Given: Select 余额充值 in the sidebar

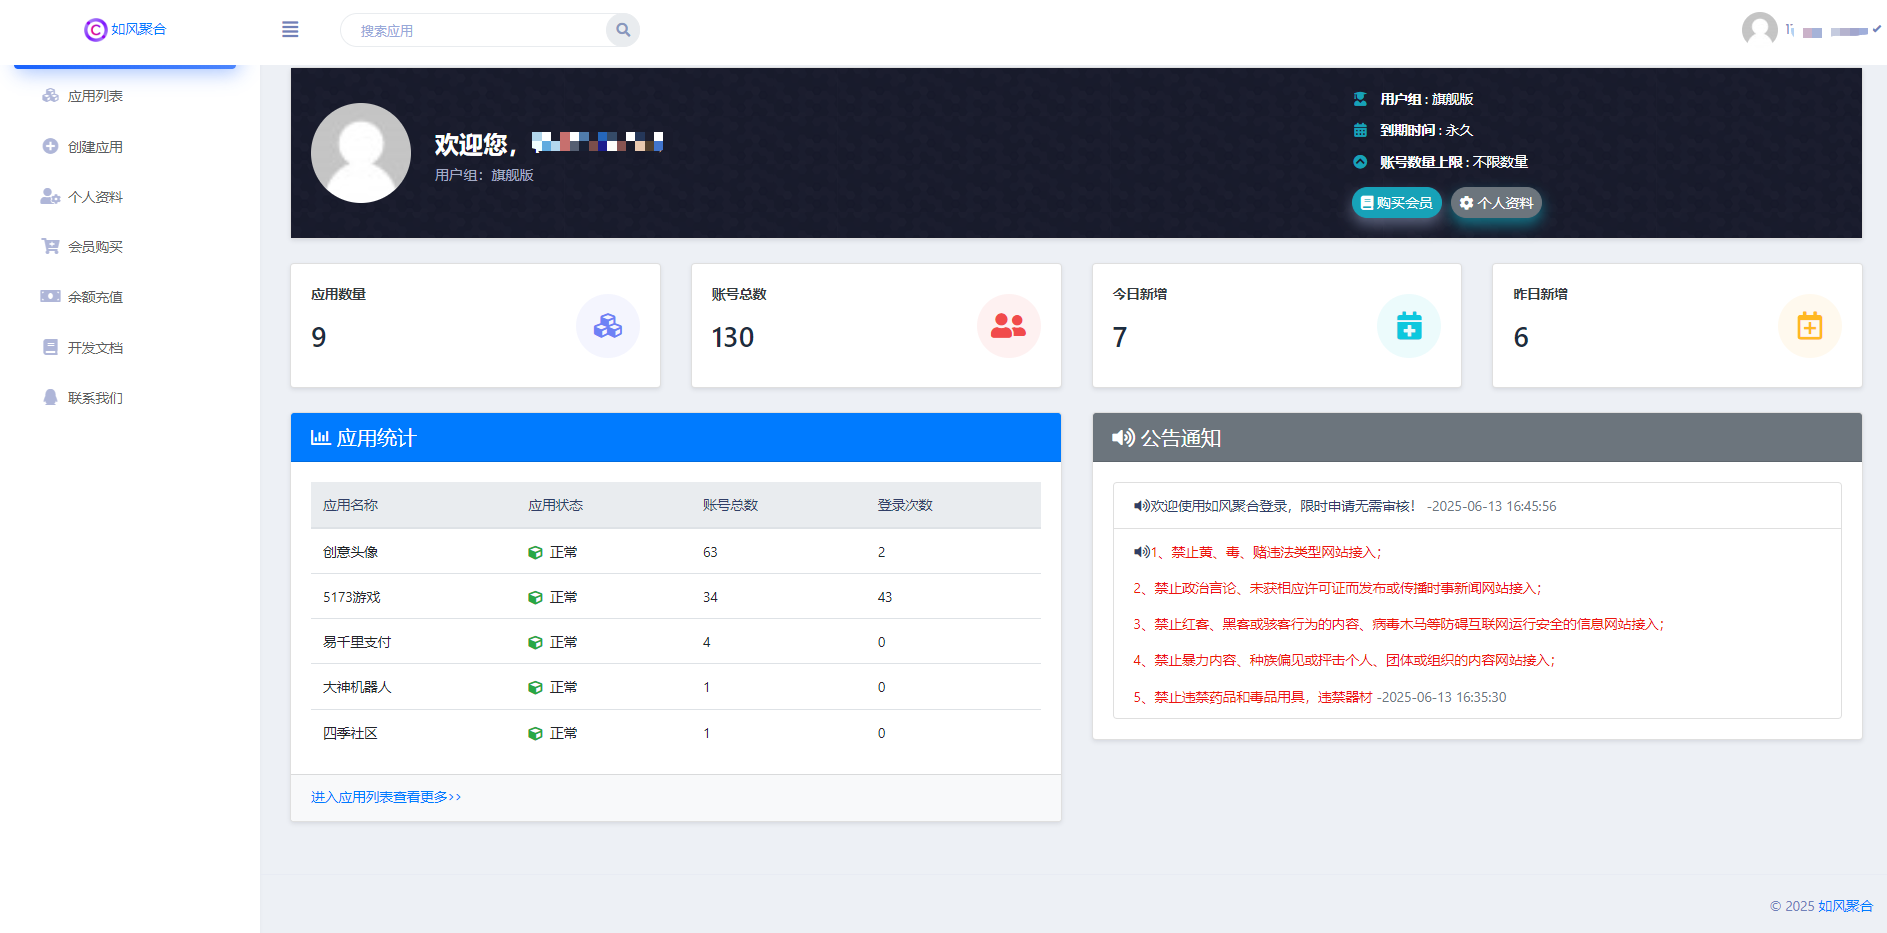Looking at the screenshot, I should (x=95, y=297).
